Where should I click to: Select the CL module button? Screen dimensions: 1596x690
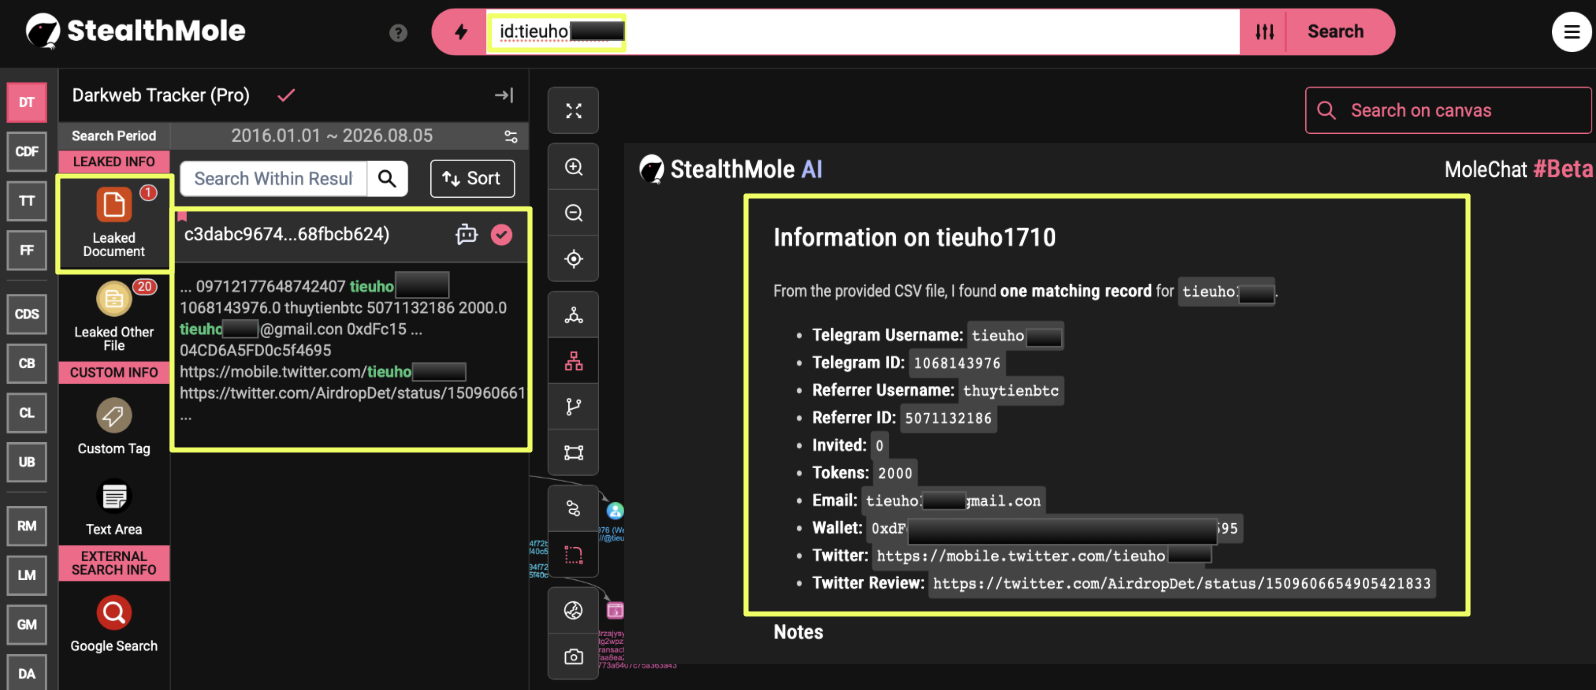[27, 413]
